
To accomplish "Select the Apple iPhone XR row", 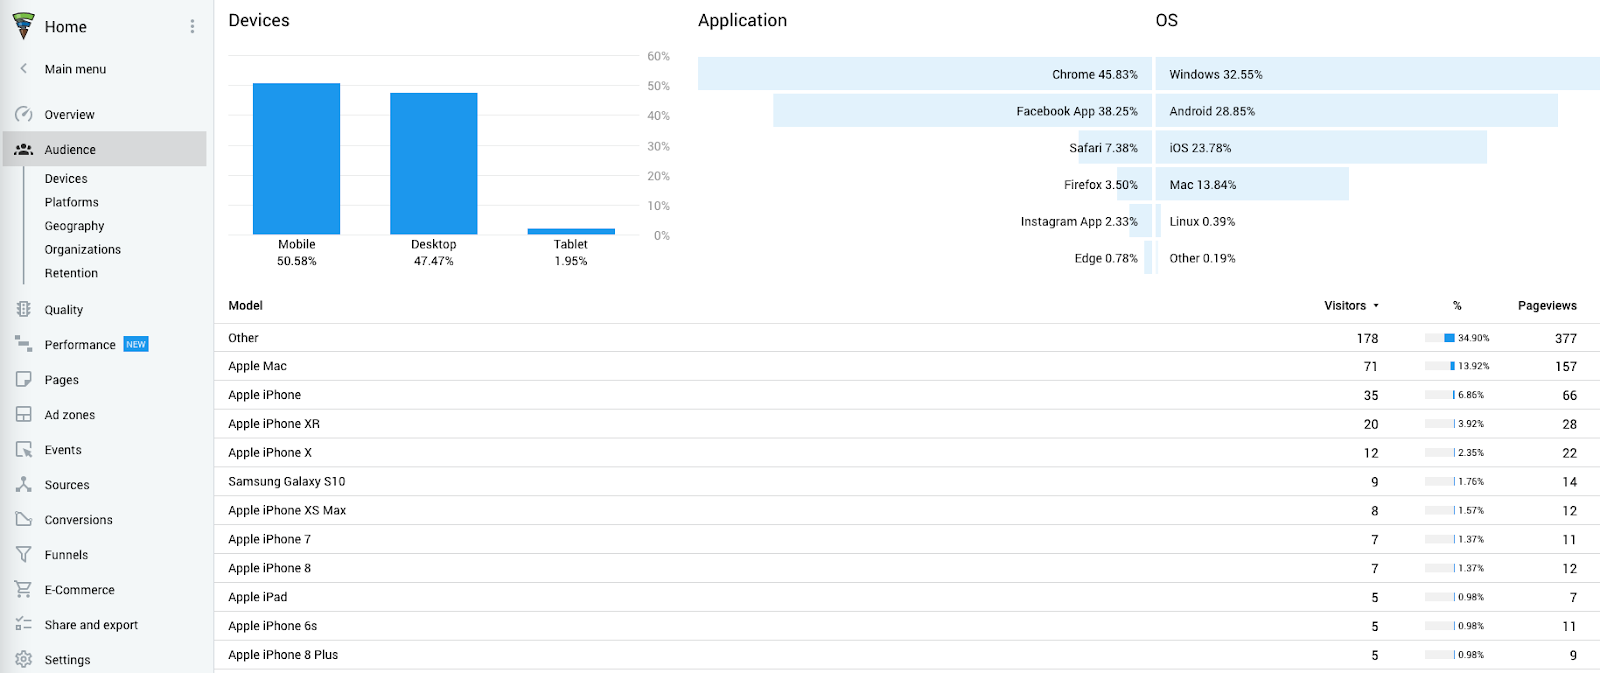I will (907, 424).
